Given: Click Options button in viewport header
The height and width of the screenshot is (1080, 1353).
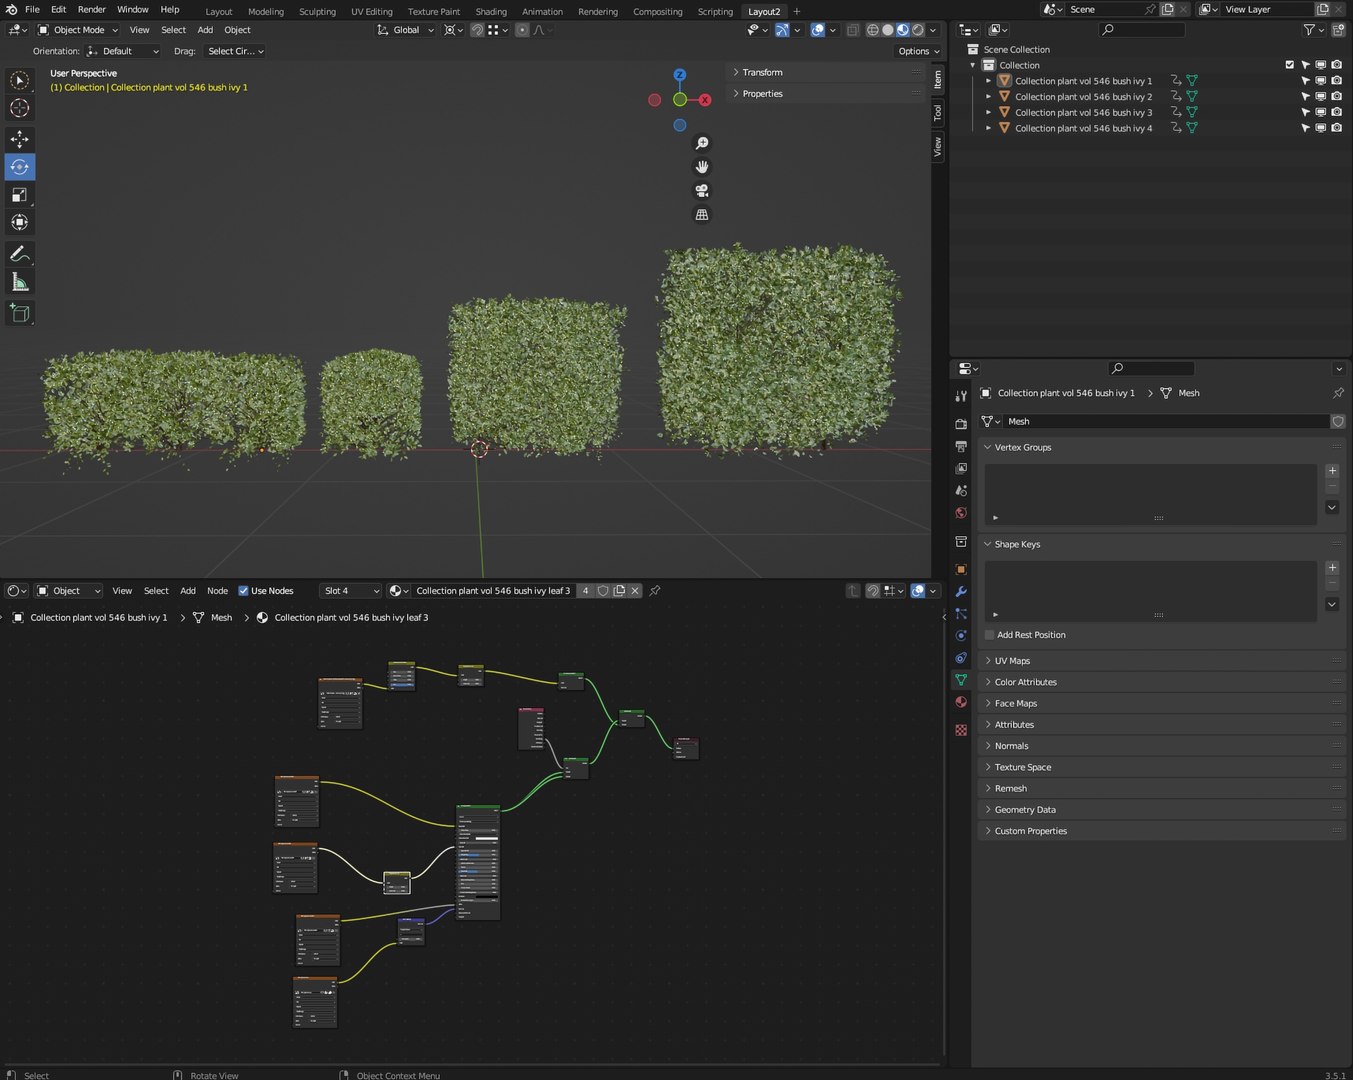Looking at the screenshot, I should pos(918,51).
